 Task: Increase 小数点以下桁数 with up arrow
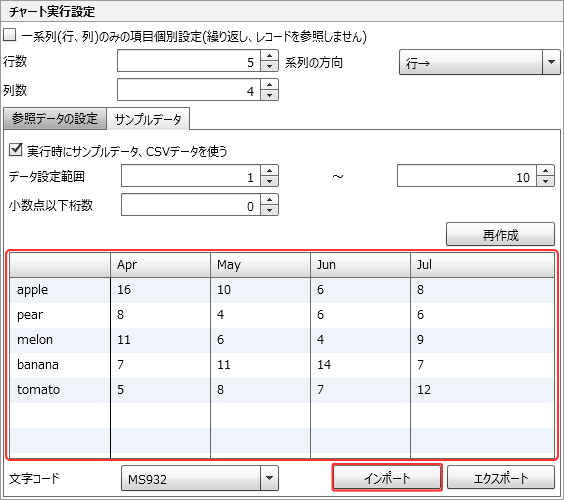(269, 199)
